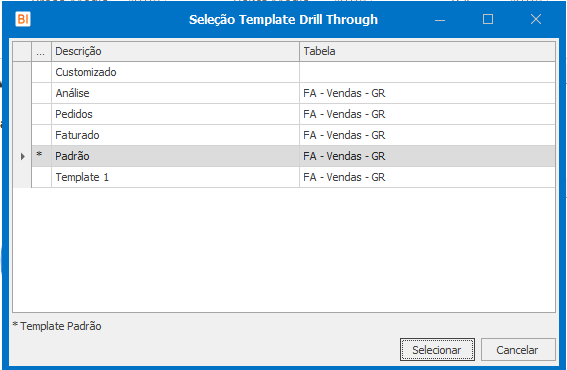This screenshot has width=567, height=370.
Task: Click the BI application icon in title bar
Action: pyautogui.click(x=23, y=19)
